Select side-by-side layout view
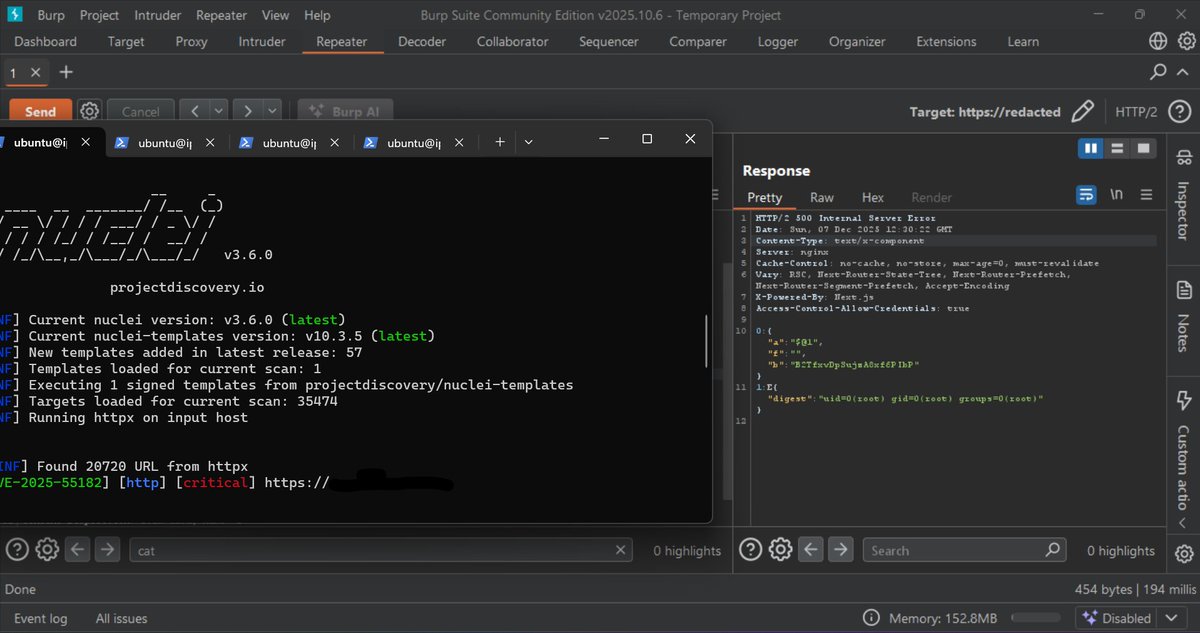1200x633 pixels. 1090,148
